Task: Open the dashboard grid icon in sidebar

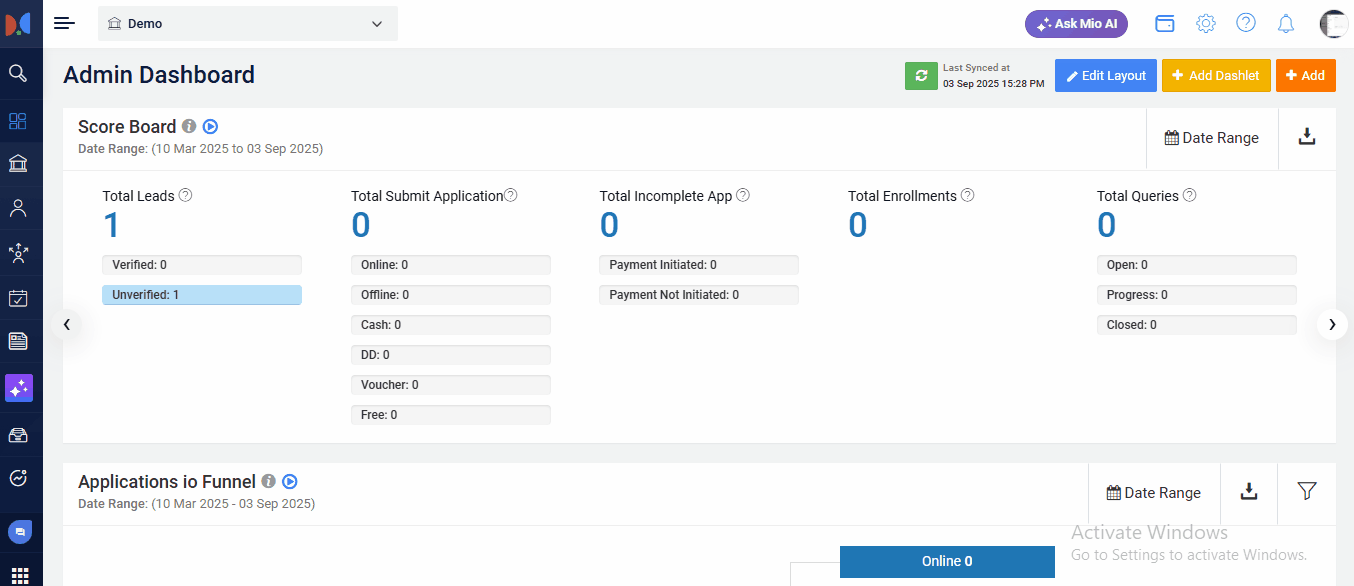Action: (18, 121)
